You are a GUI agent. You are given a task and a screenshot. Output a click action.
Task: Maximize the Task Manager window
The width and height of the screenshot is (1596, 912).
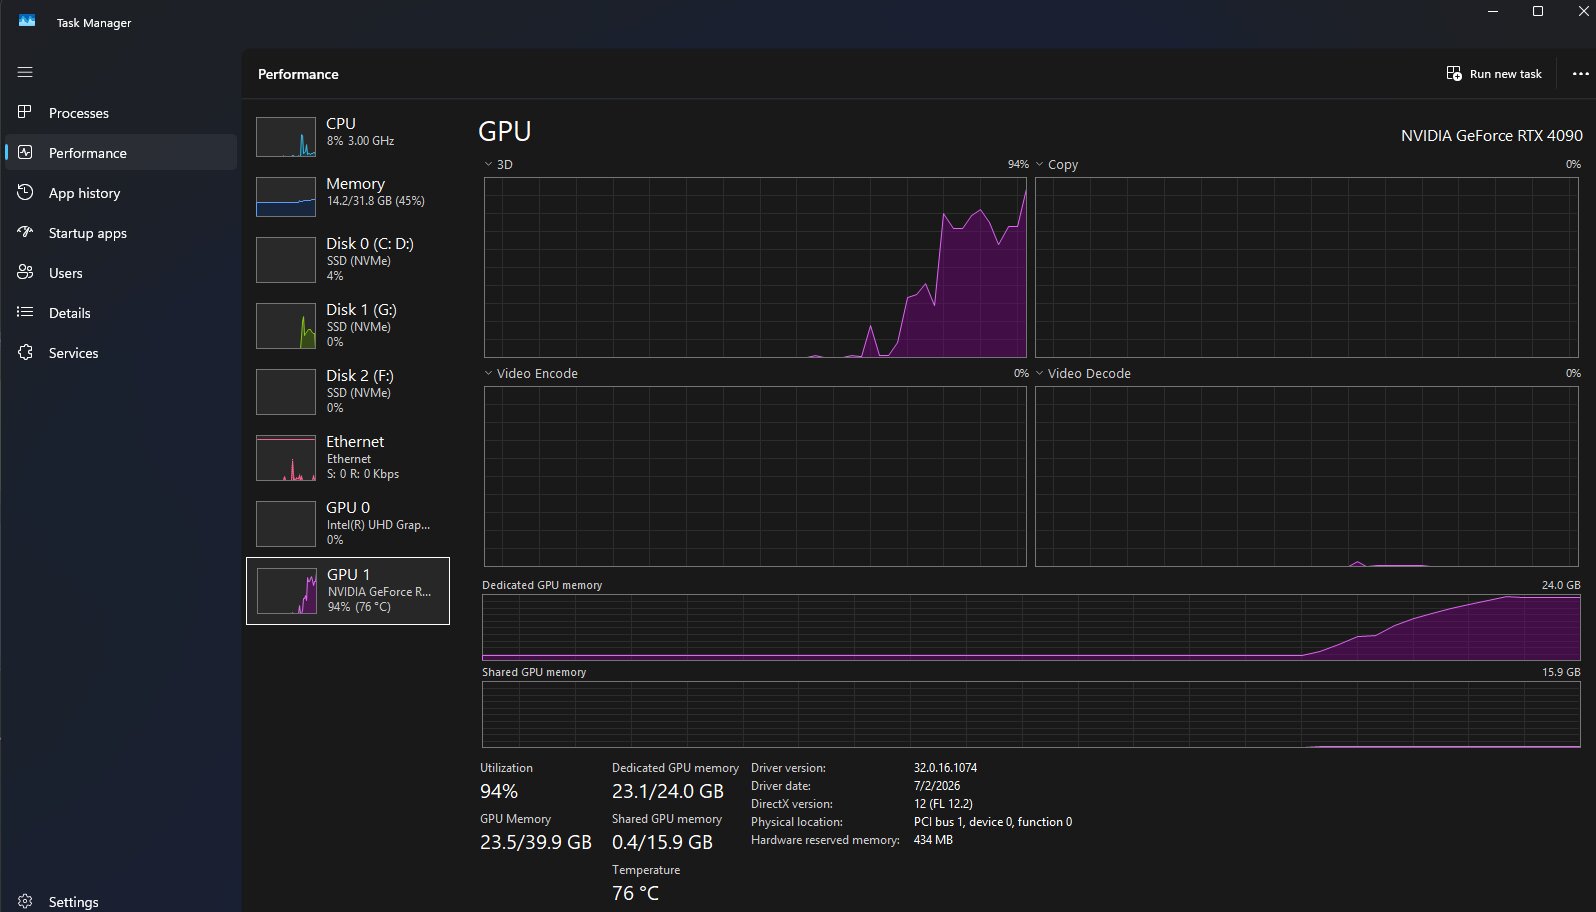coord(1538,12)
